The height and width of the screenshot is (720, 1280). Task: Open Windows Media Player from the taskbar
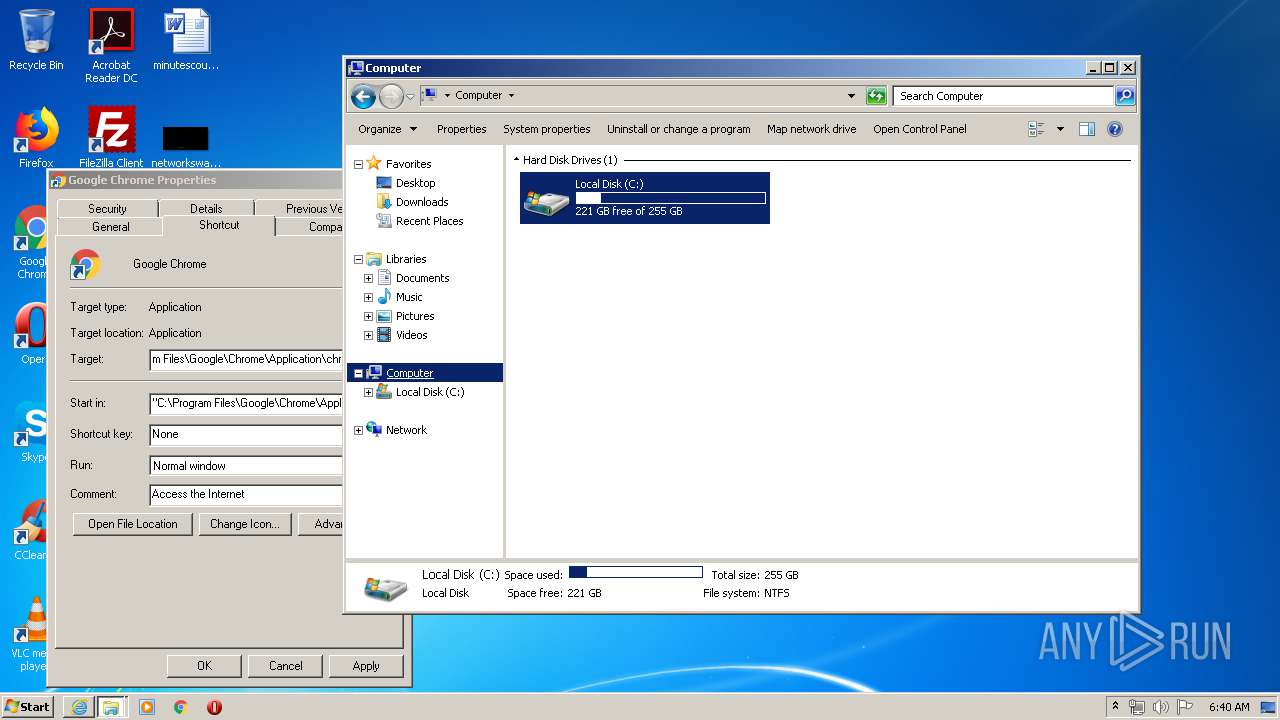147,707
